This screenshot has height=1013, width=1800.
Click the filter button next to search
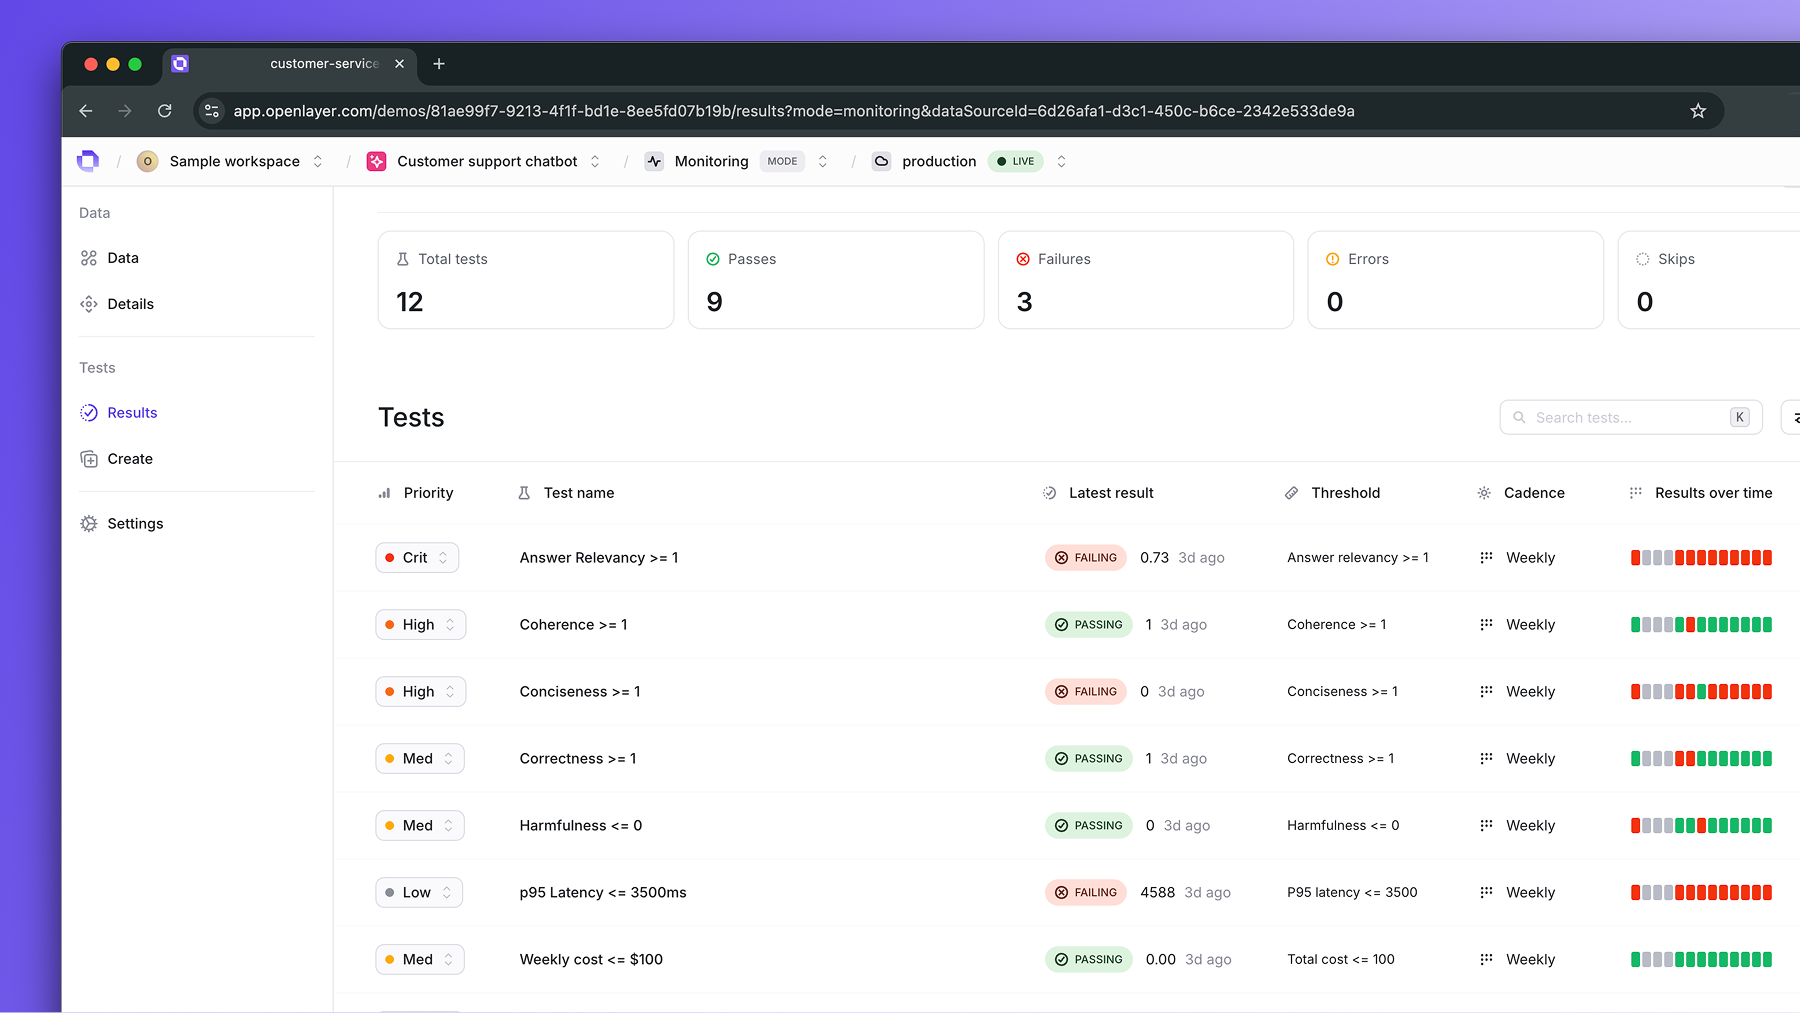[1792, 417]
